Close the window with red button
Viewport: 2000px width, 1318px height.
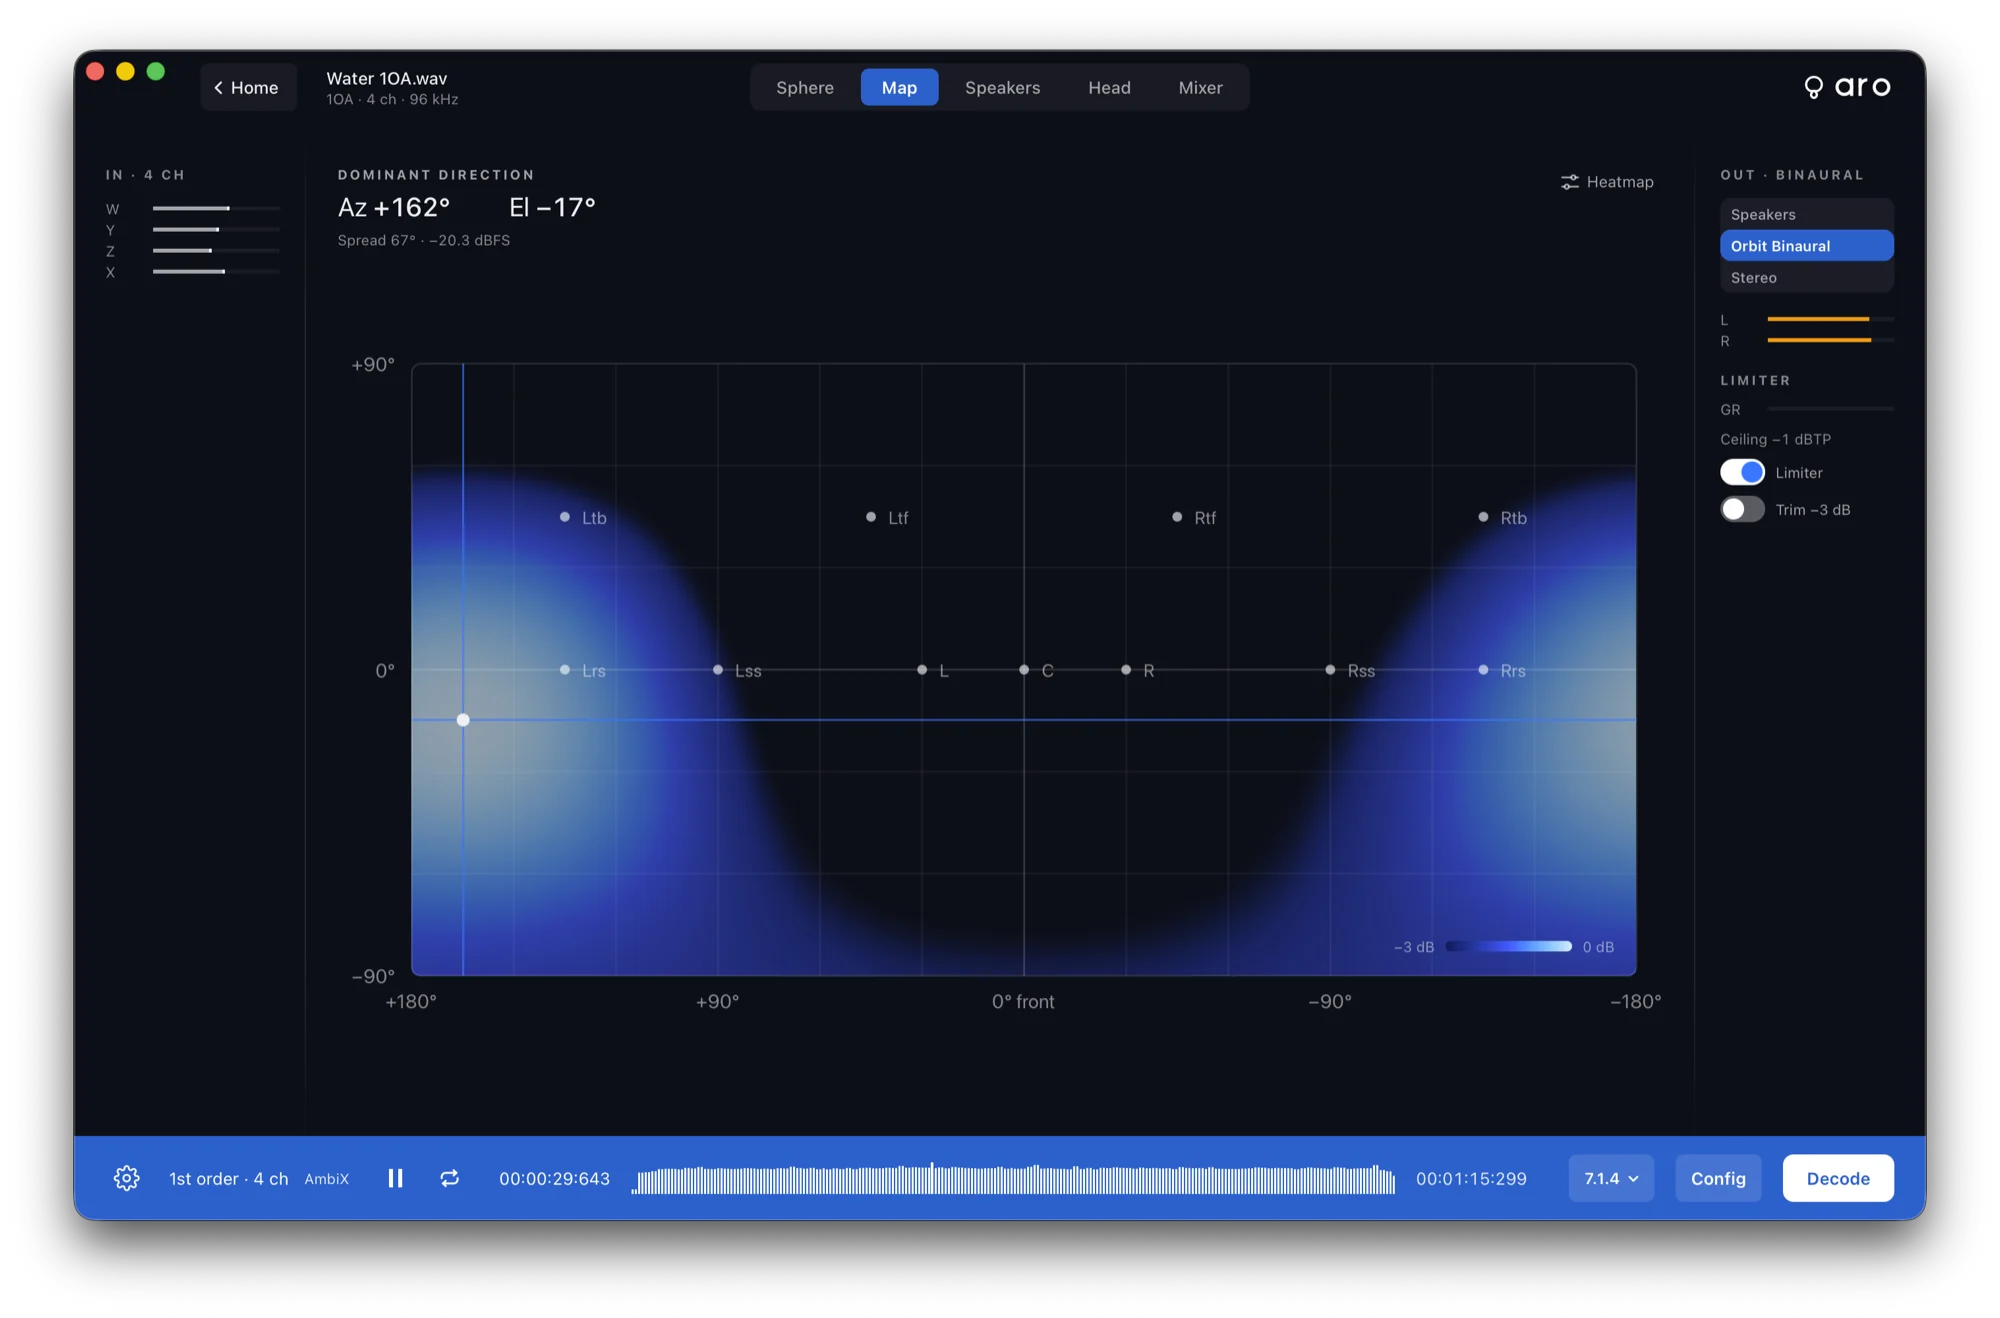click(x=96, y=71)
